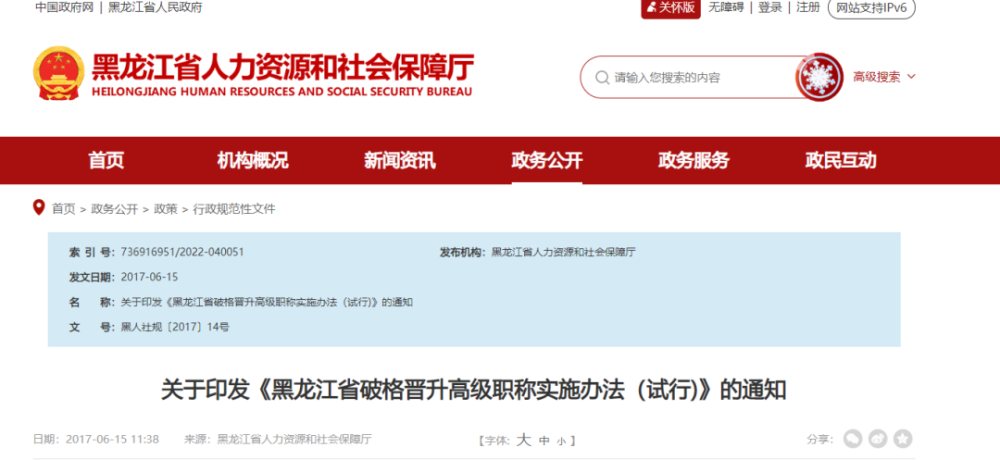Click the 名称 field document title in info box
The image size is (1000, 460).
(267, 302)
